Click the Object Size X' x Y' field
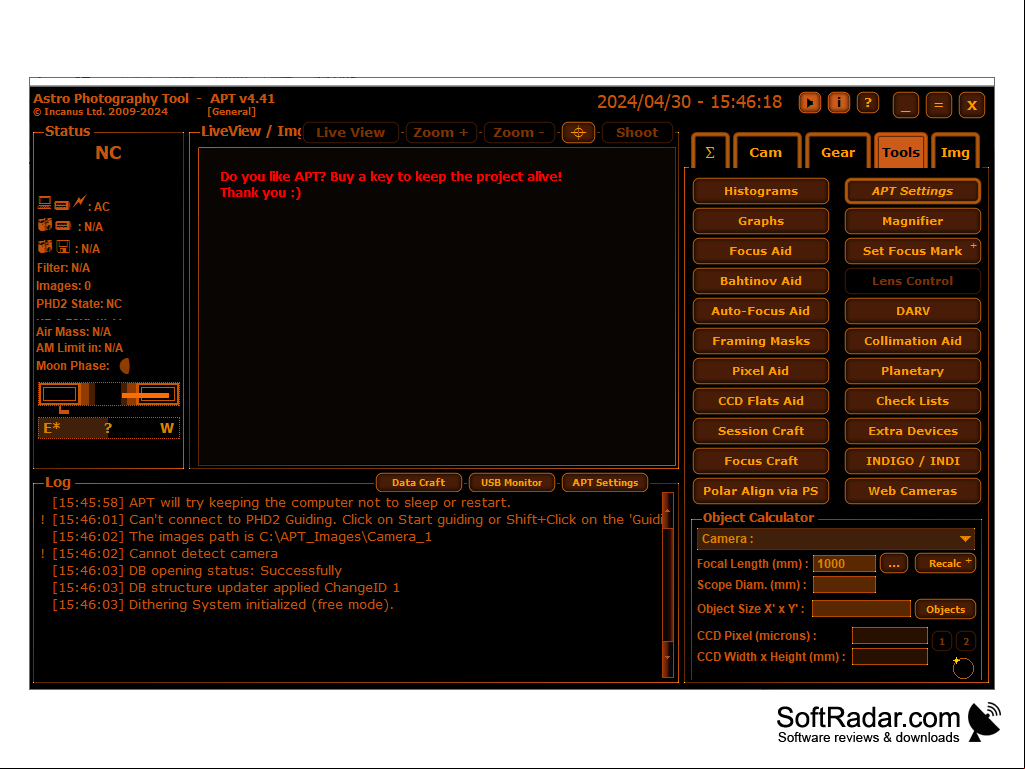 point(861,609)
